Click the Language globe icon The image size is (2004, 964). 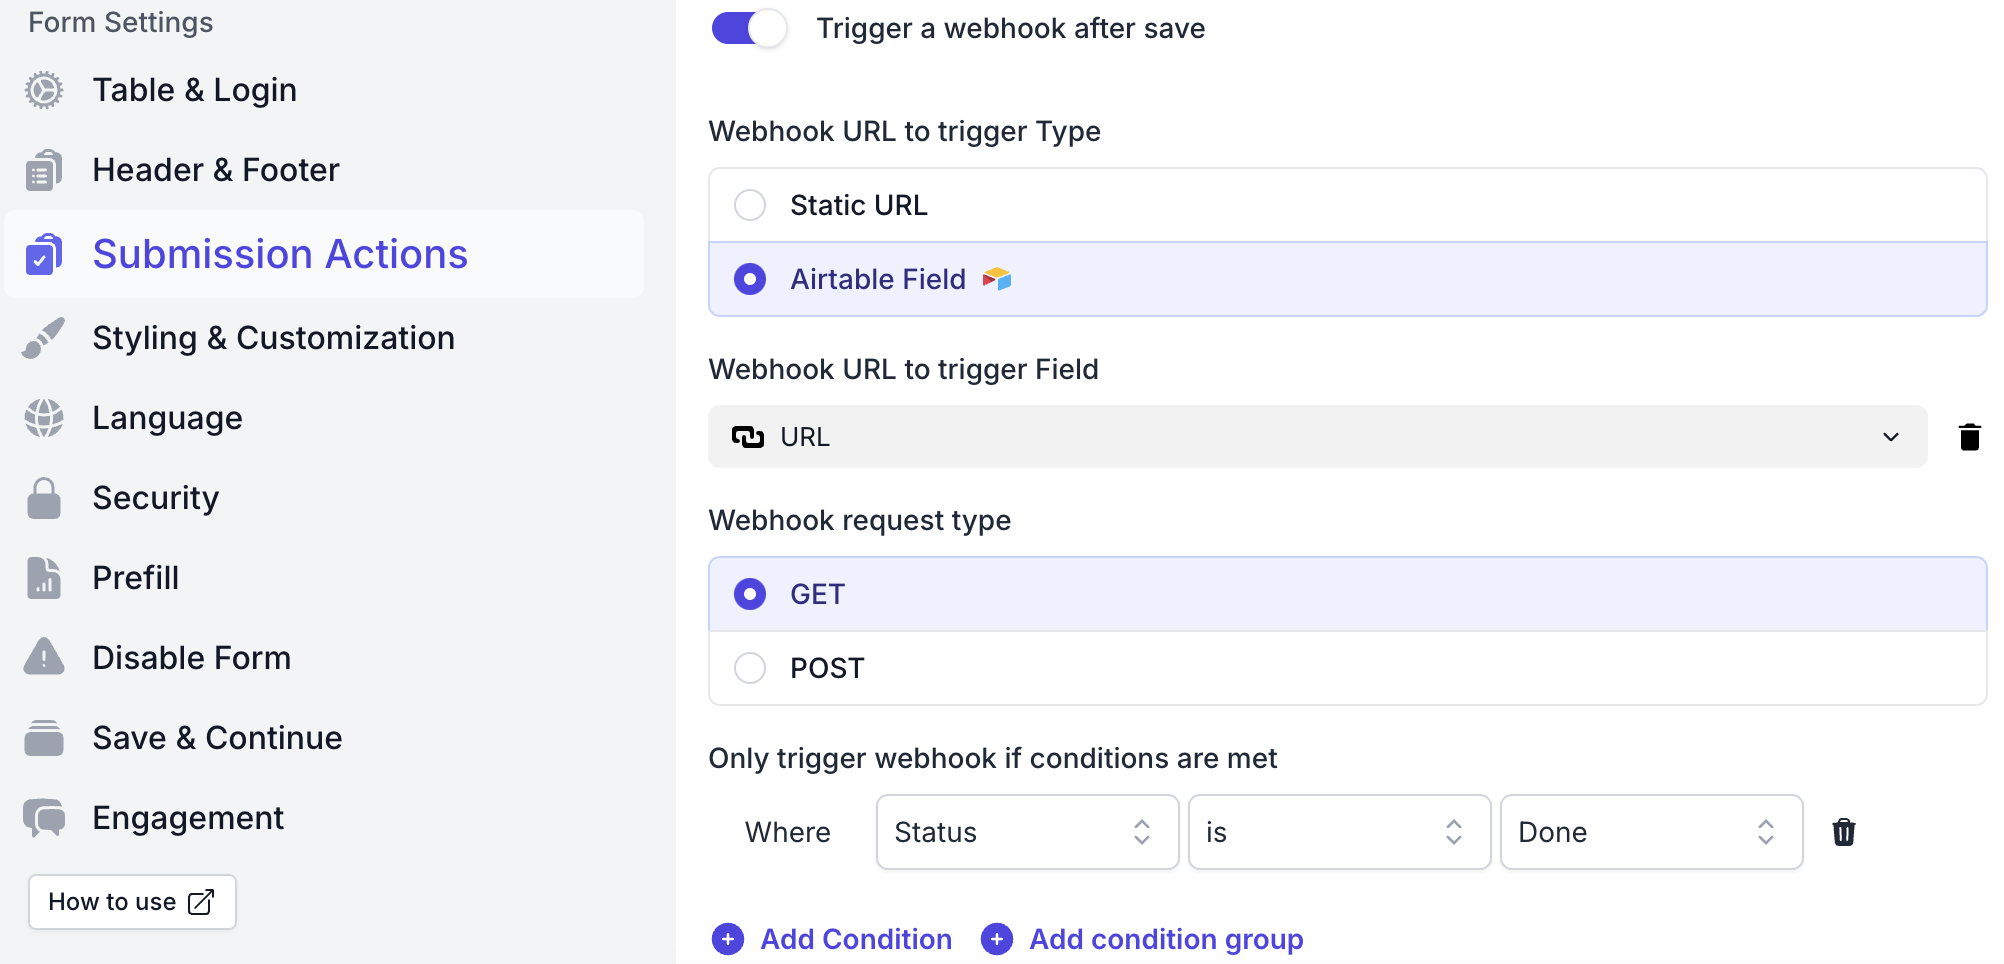pos(44,418)
